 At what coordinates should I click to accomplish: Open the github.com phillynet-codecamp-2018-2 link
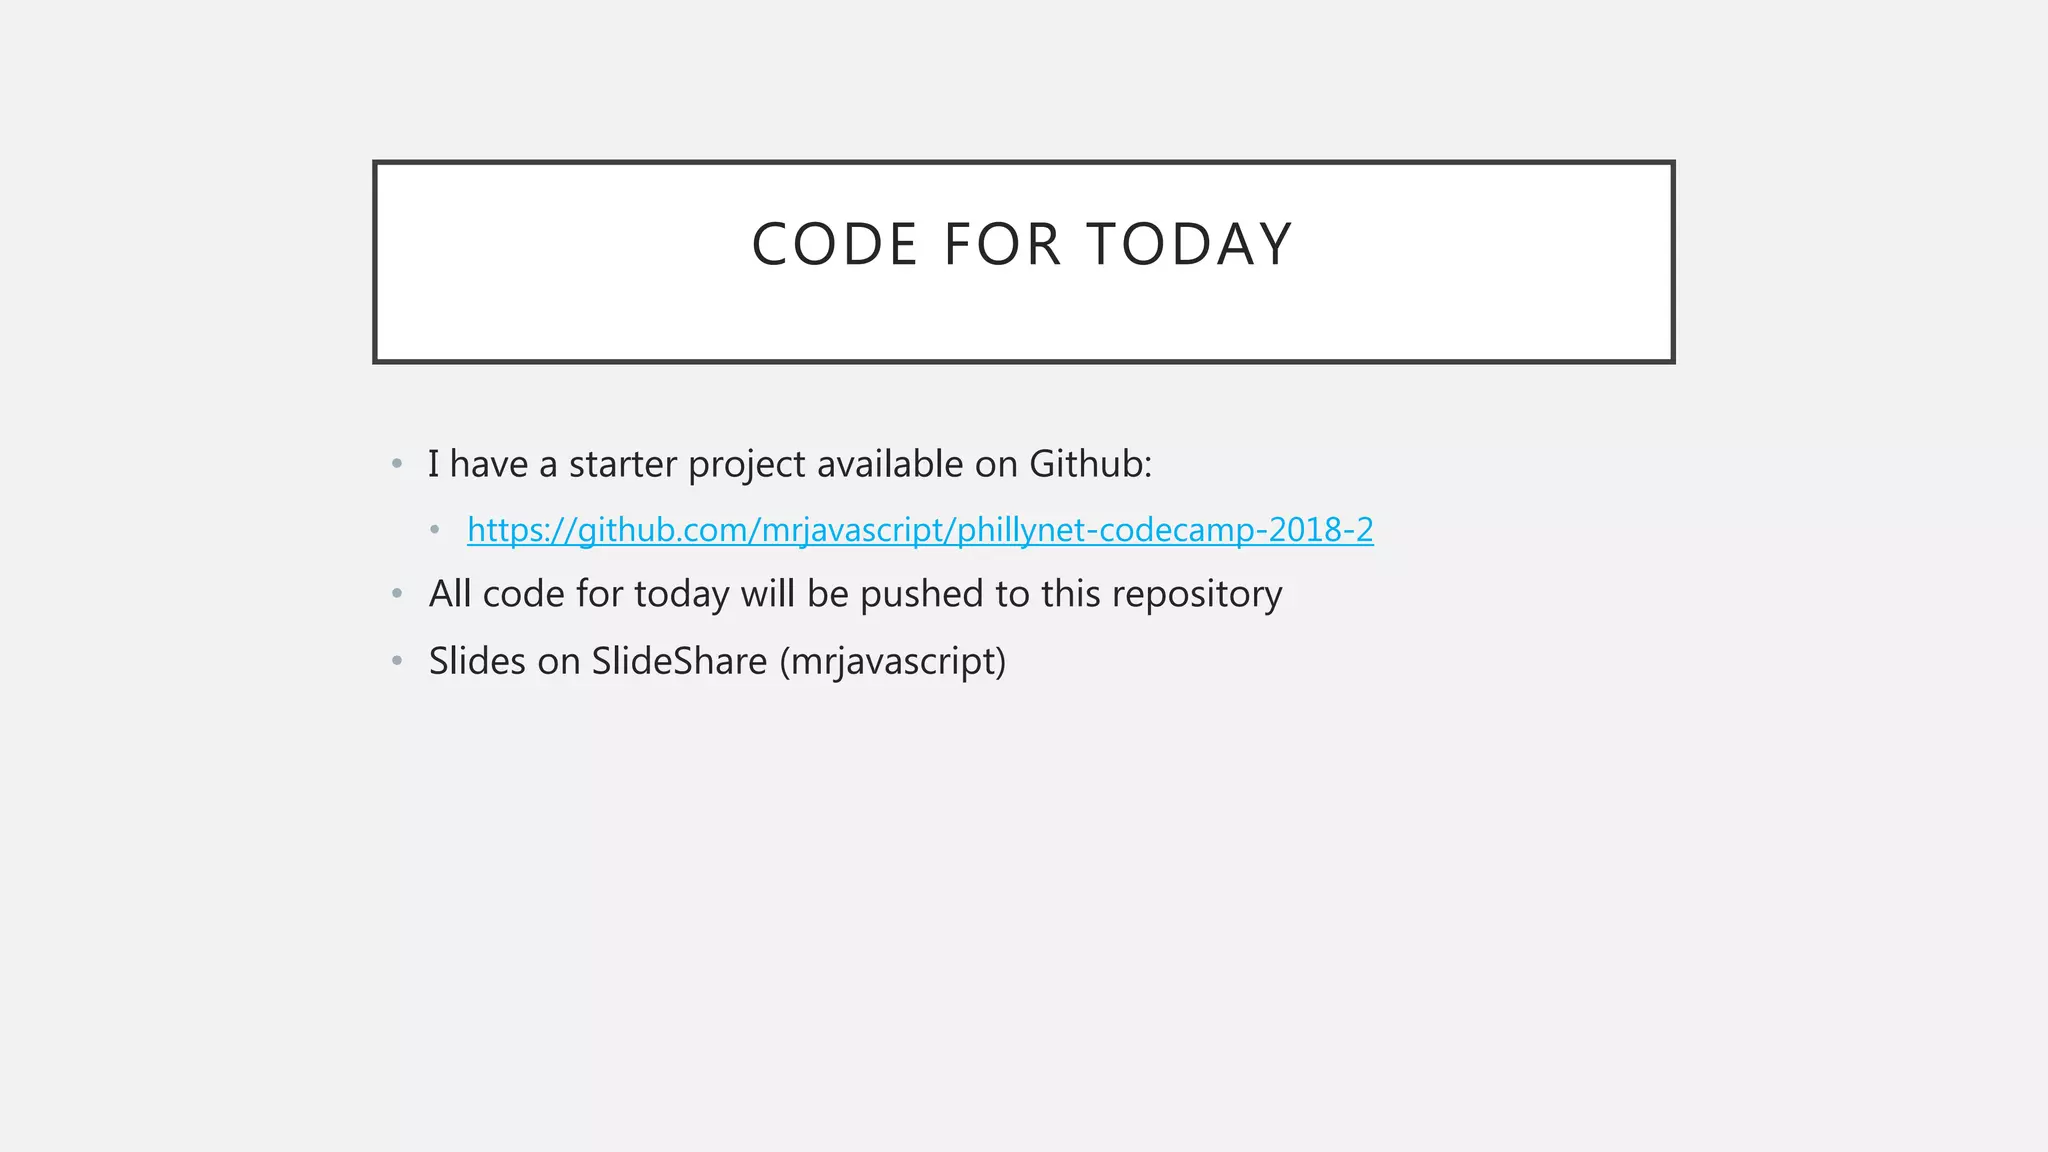coord(920,530)
